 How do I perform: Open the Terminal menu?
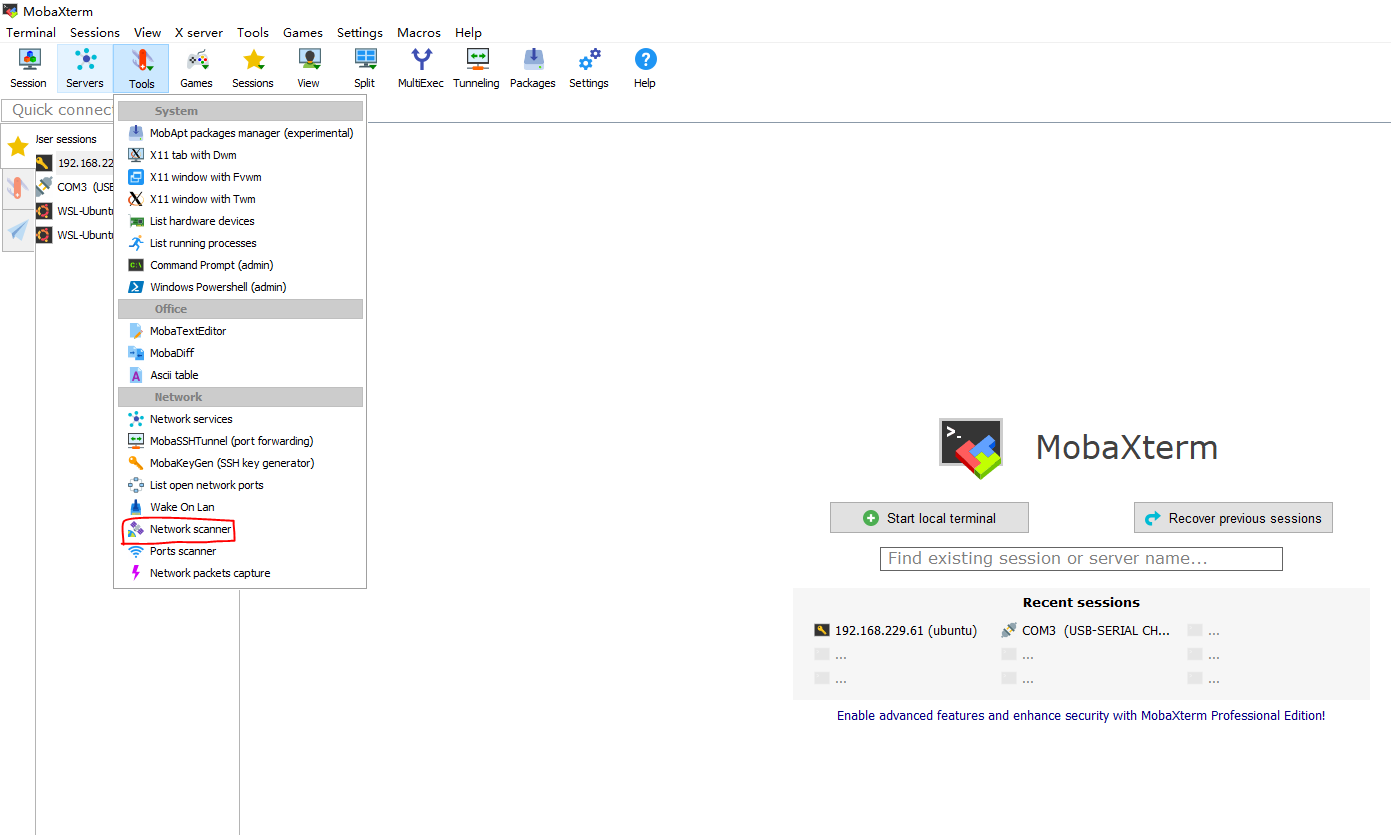[31, 32]
